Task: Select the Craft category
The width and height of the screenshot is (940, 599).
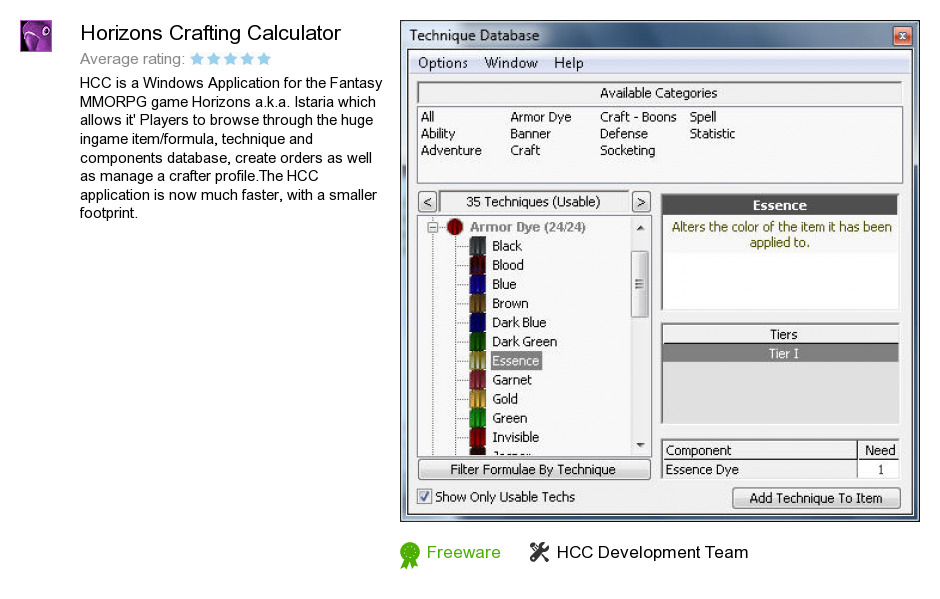Action: [525, 150]
